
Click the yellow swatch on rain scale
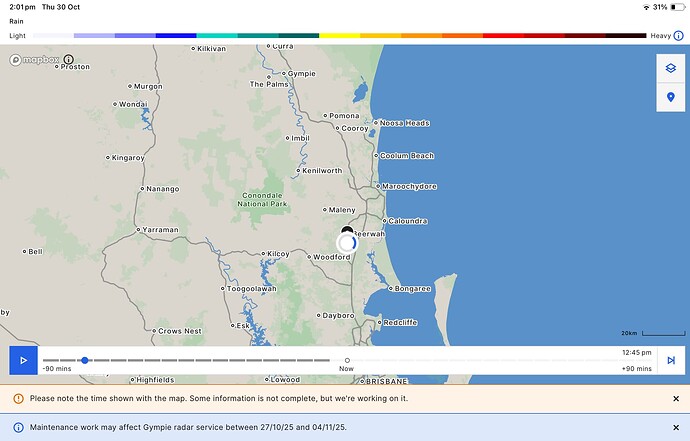(x=339, y=36)
